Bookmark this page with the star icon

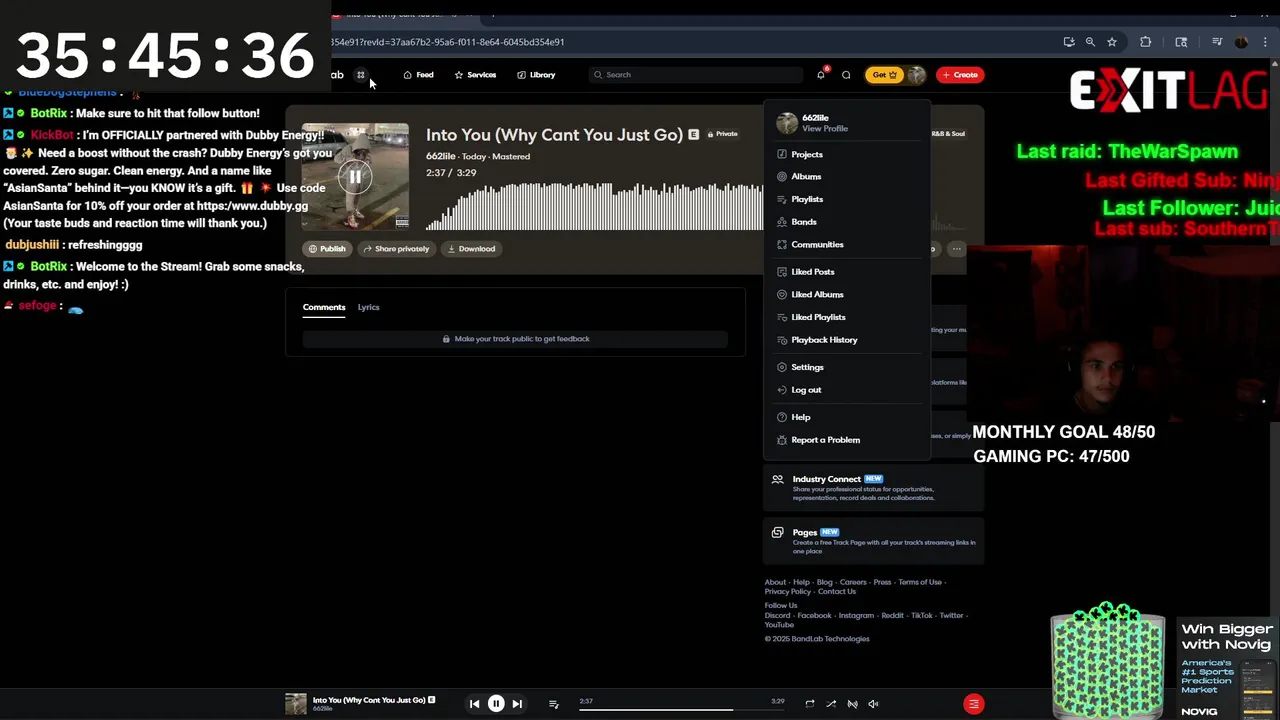(1112, 42)
